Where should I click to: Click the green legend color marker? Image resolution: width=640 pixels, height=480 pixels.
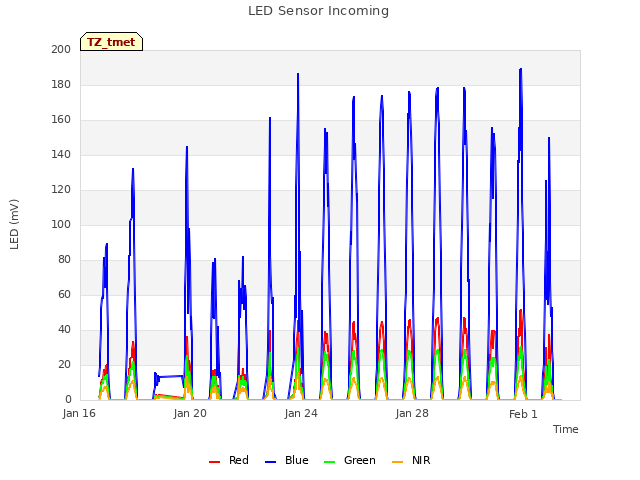(329, 462)
